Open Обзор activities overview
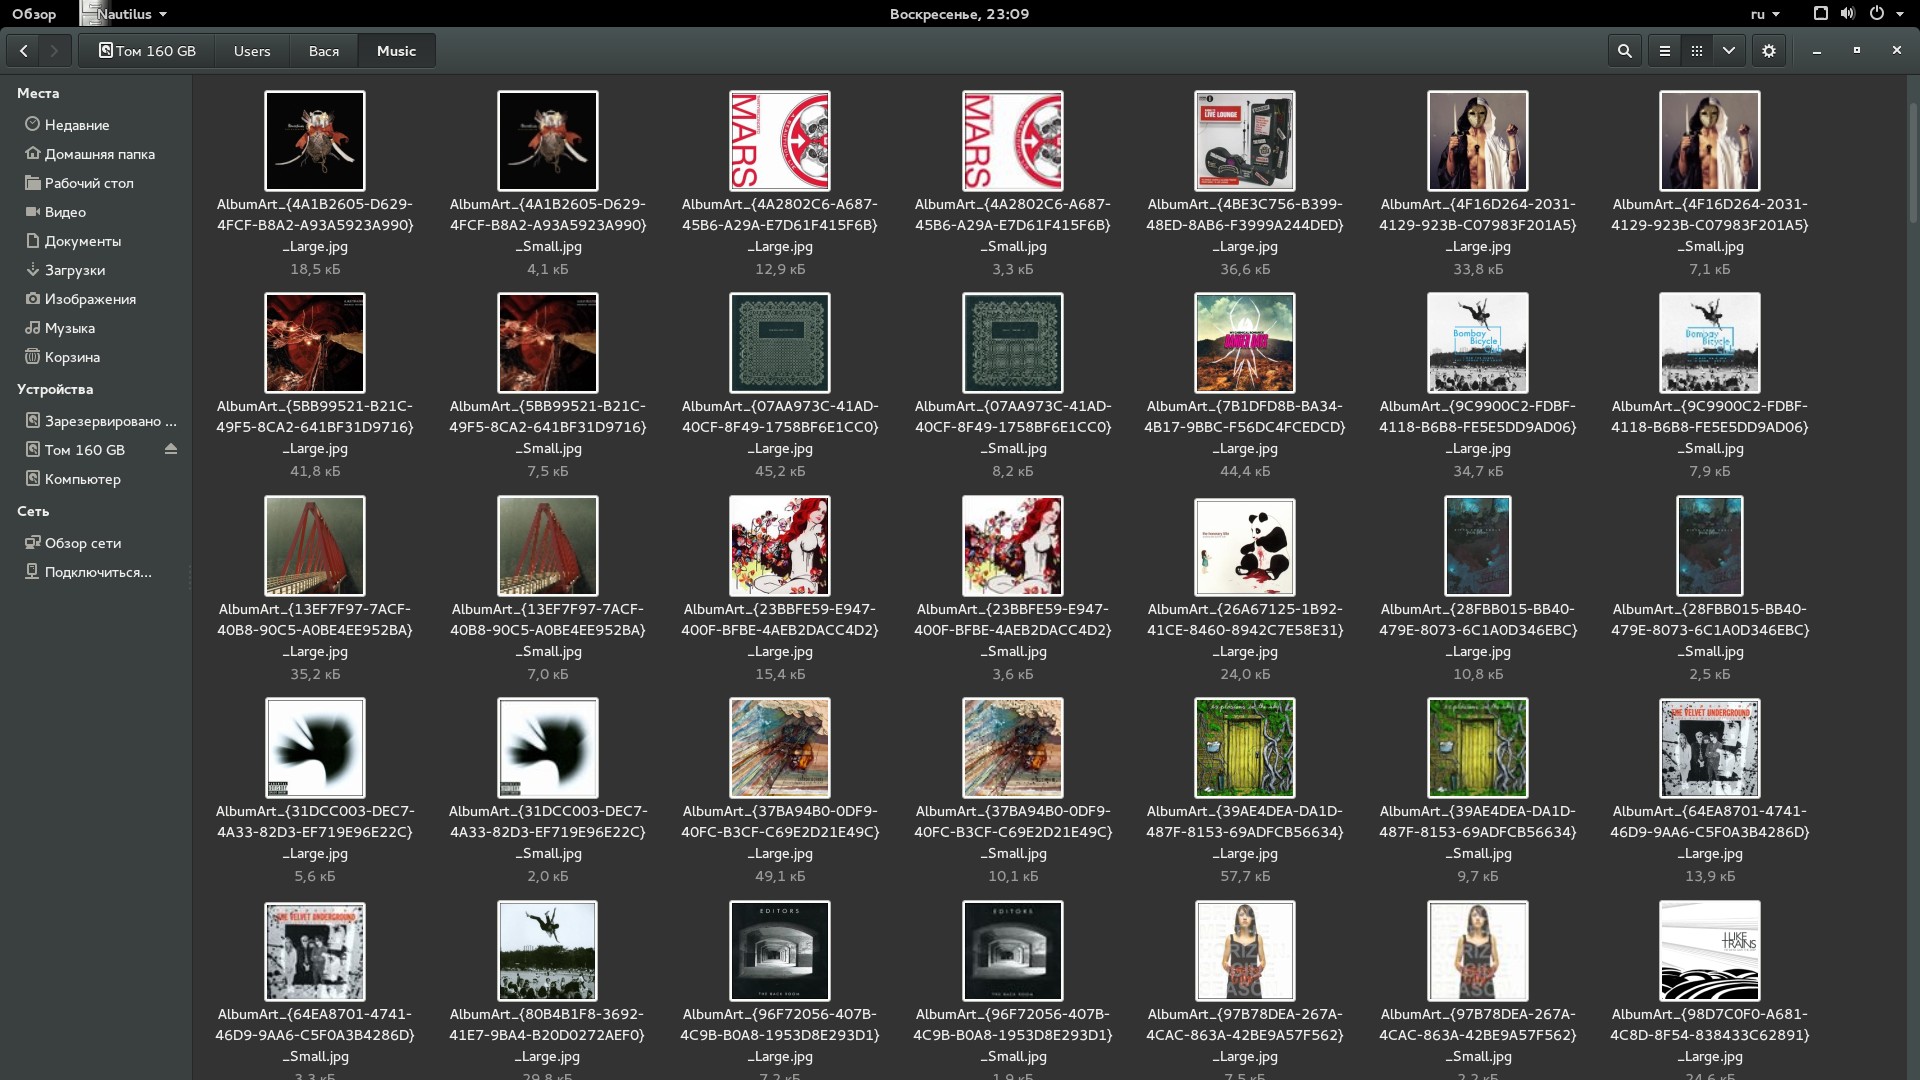The image size is (1920, 1080). click(34, 14)
